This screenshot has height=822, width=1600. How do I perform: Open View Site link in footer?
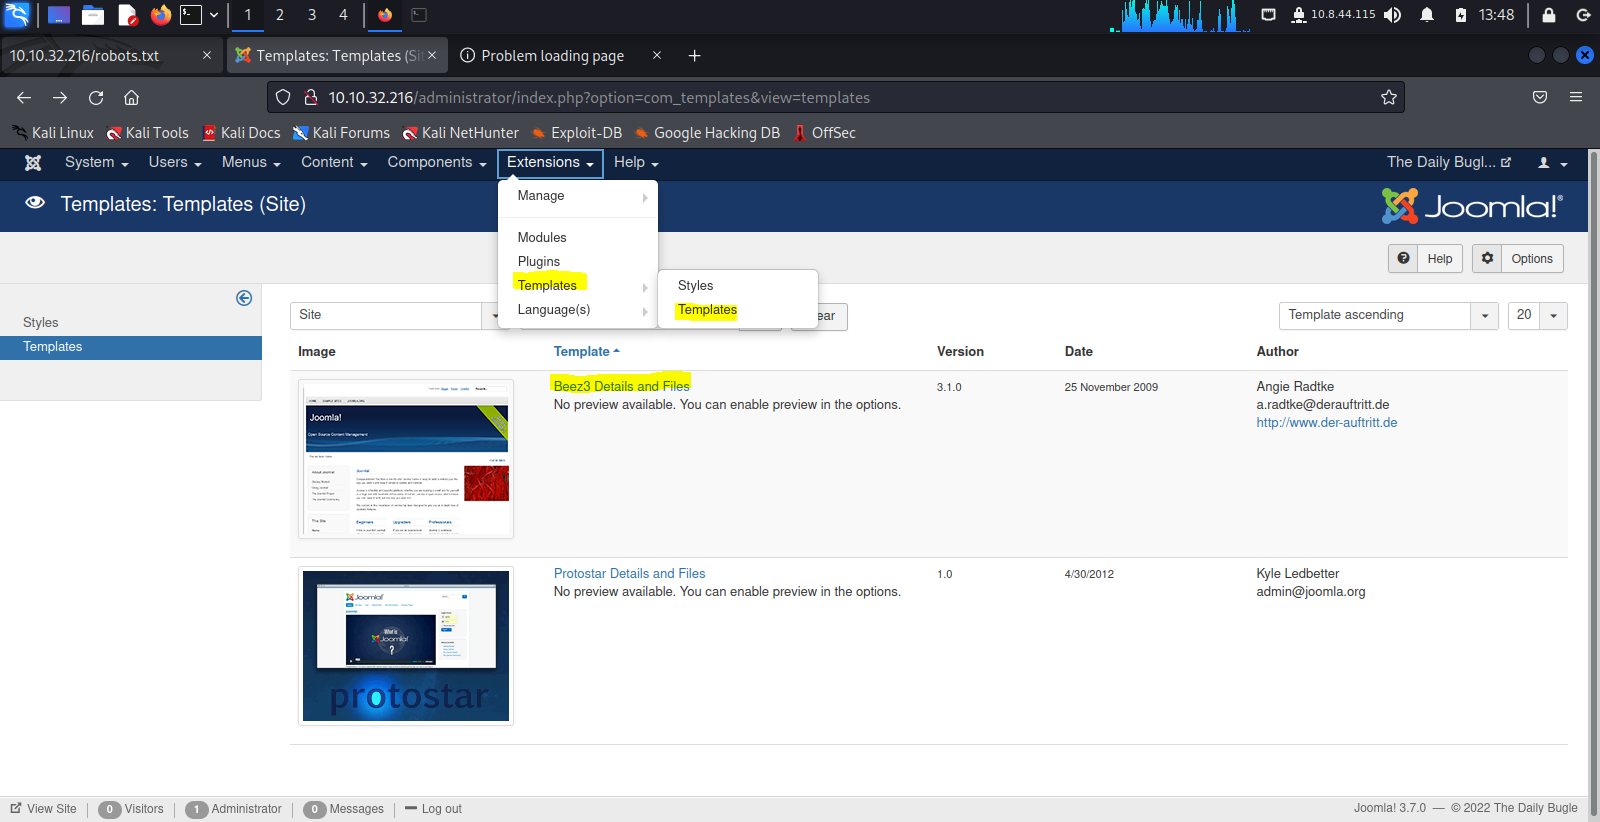[43, 809]
